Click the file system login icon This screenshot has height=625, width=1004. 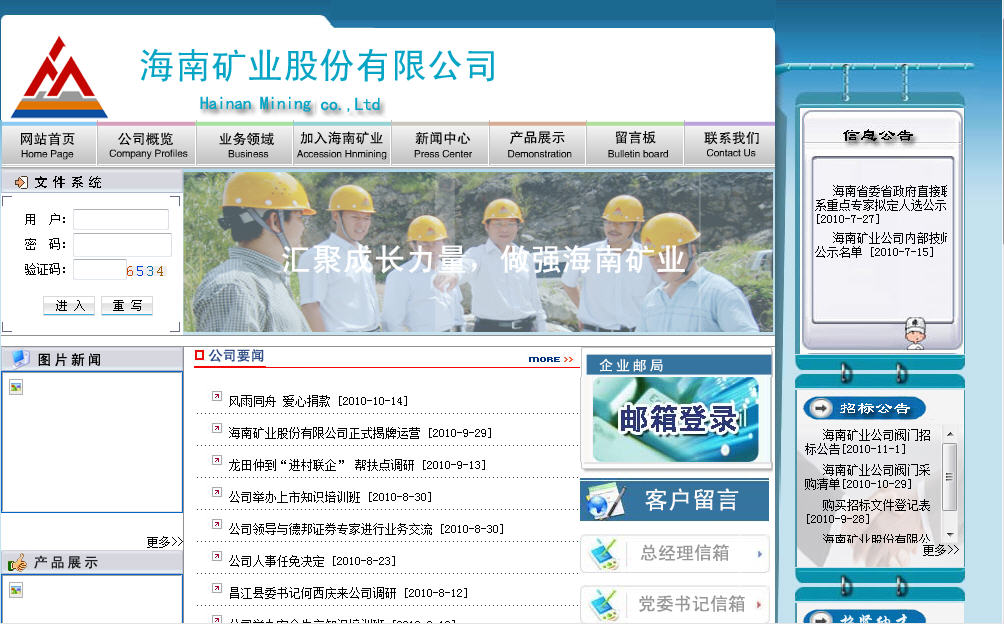pos(20,182)
